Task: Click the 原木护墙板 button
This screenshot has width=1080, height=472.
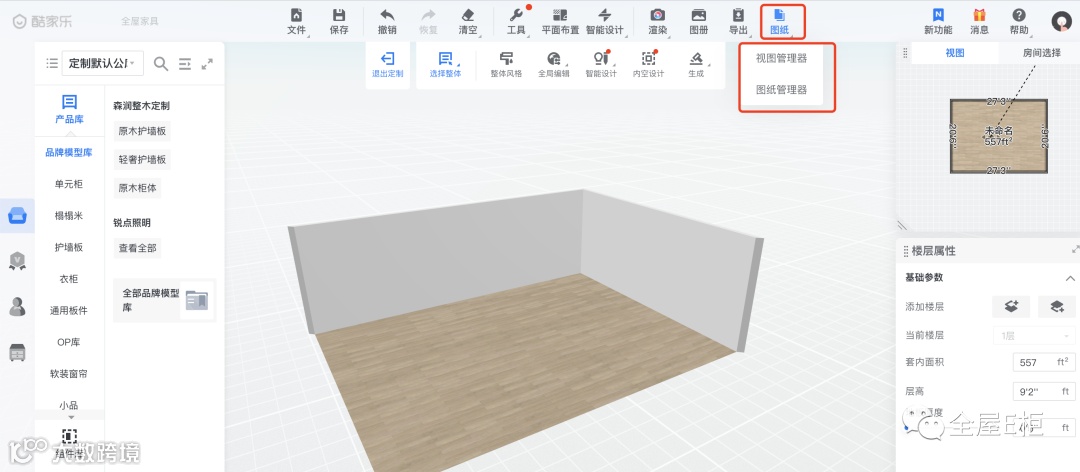Action: [142, 131]
